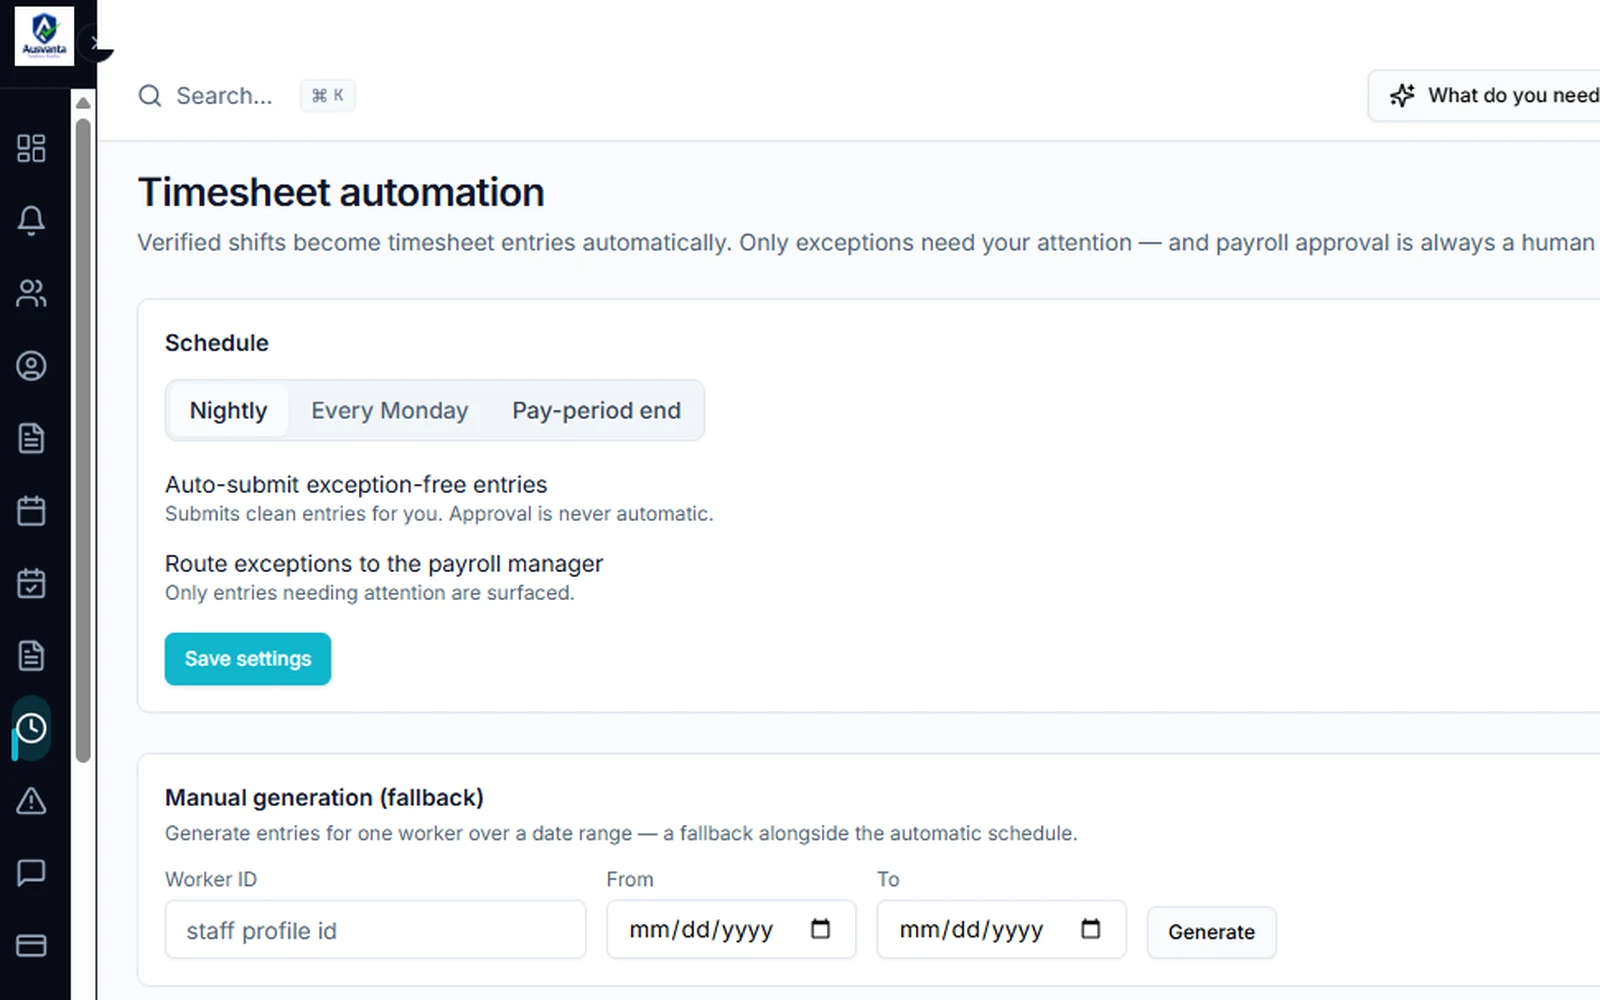This screenshot has width=1600, height=1000.
Task: Click 'Route exceptions to the payroll manager' label
Action: tap(384, 564)
